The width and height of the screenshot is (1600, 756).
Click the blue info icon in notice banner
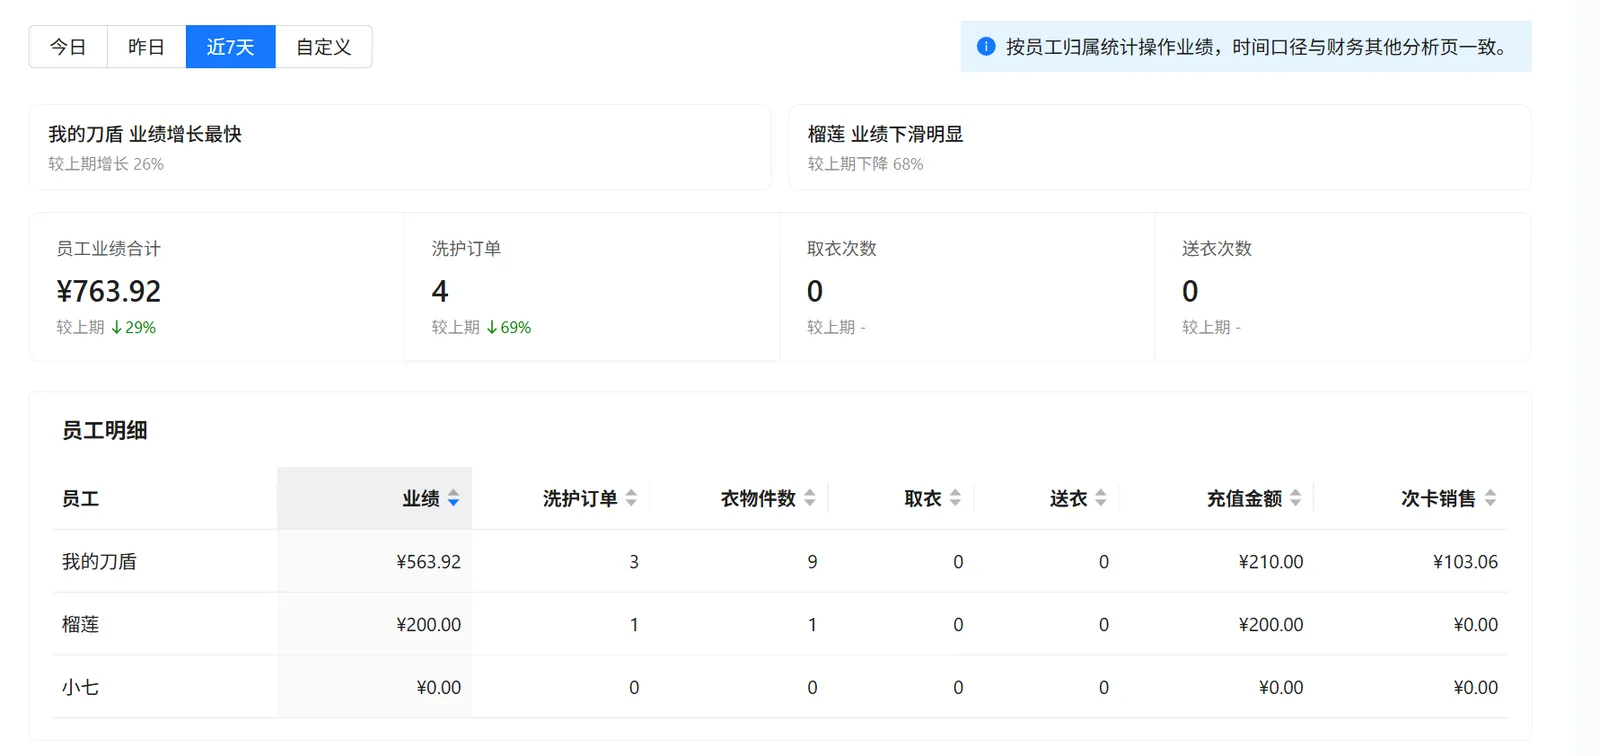click(x=986, y=46)
